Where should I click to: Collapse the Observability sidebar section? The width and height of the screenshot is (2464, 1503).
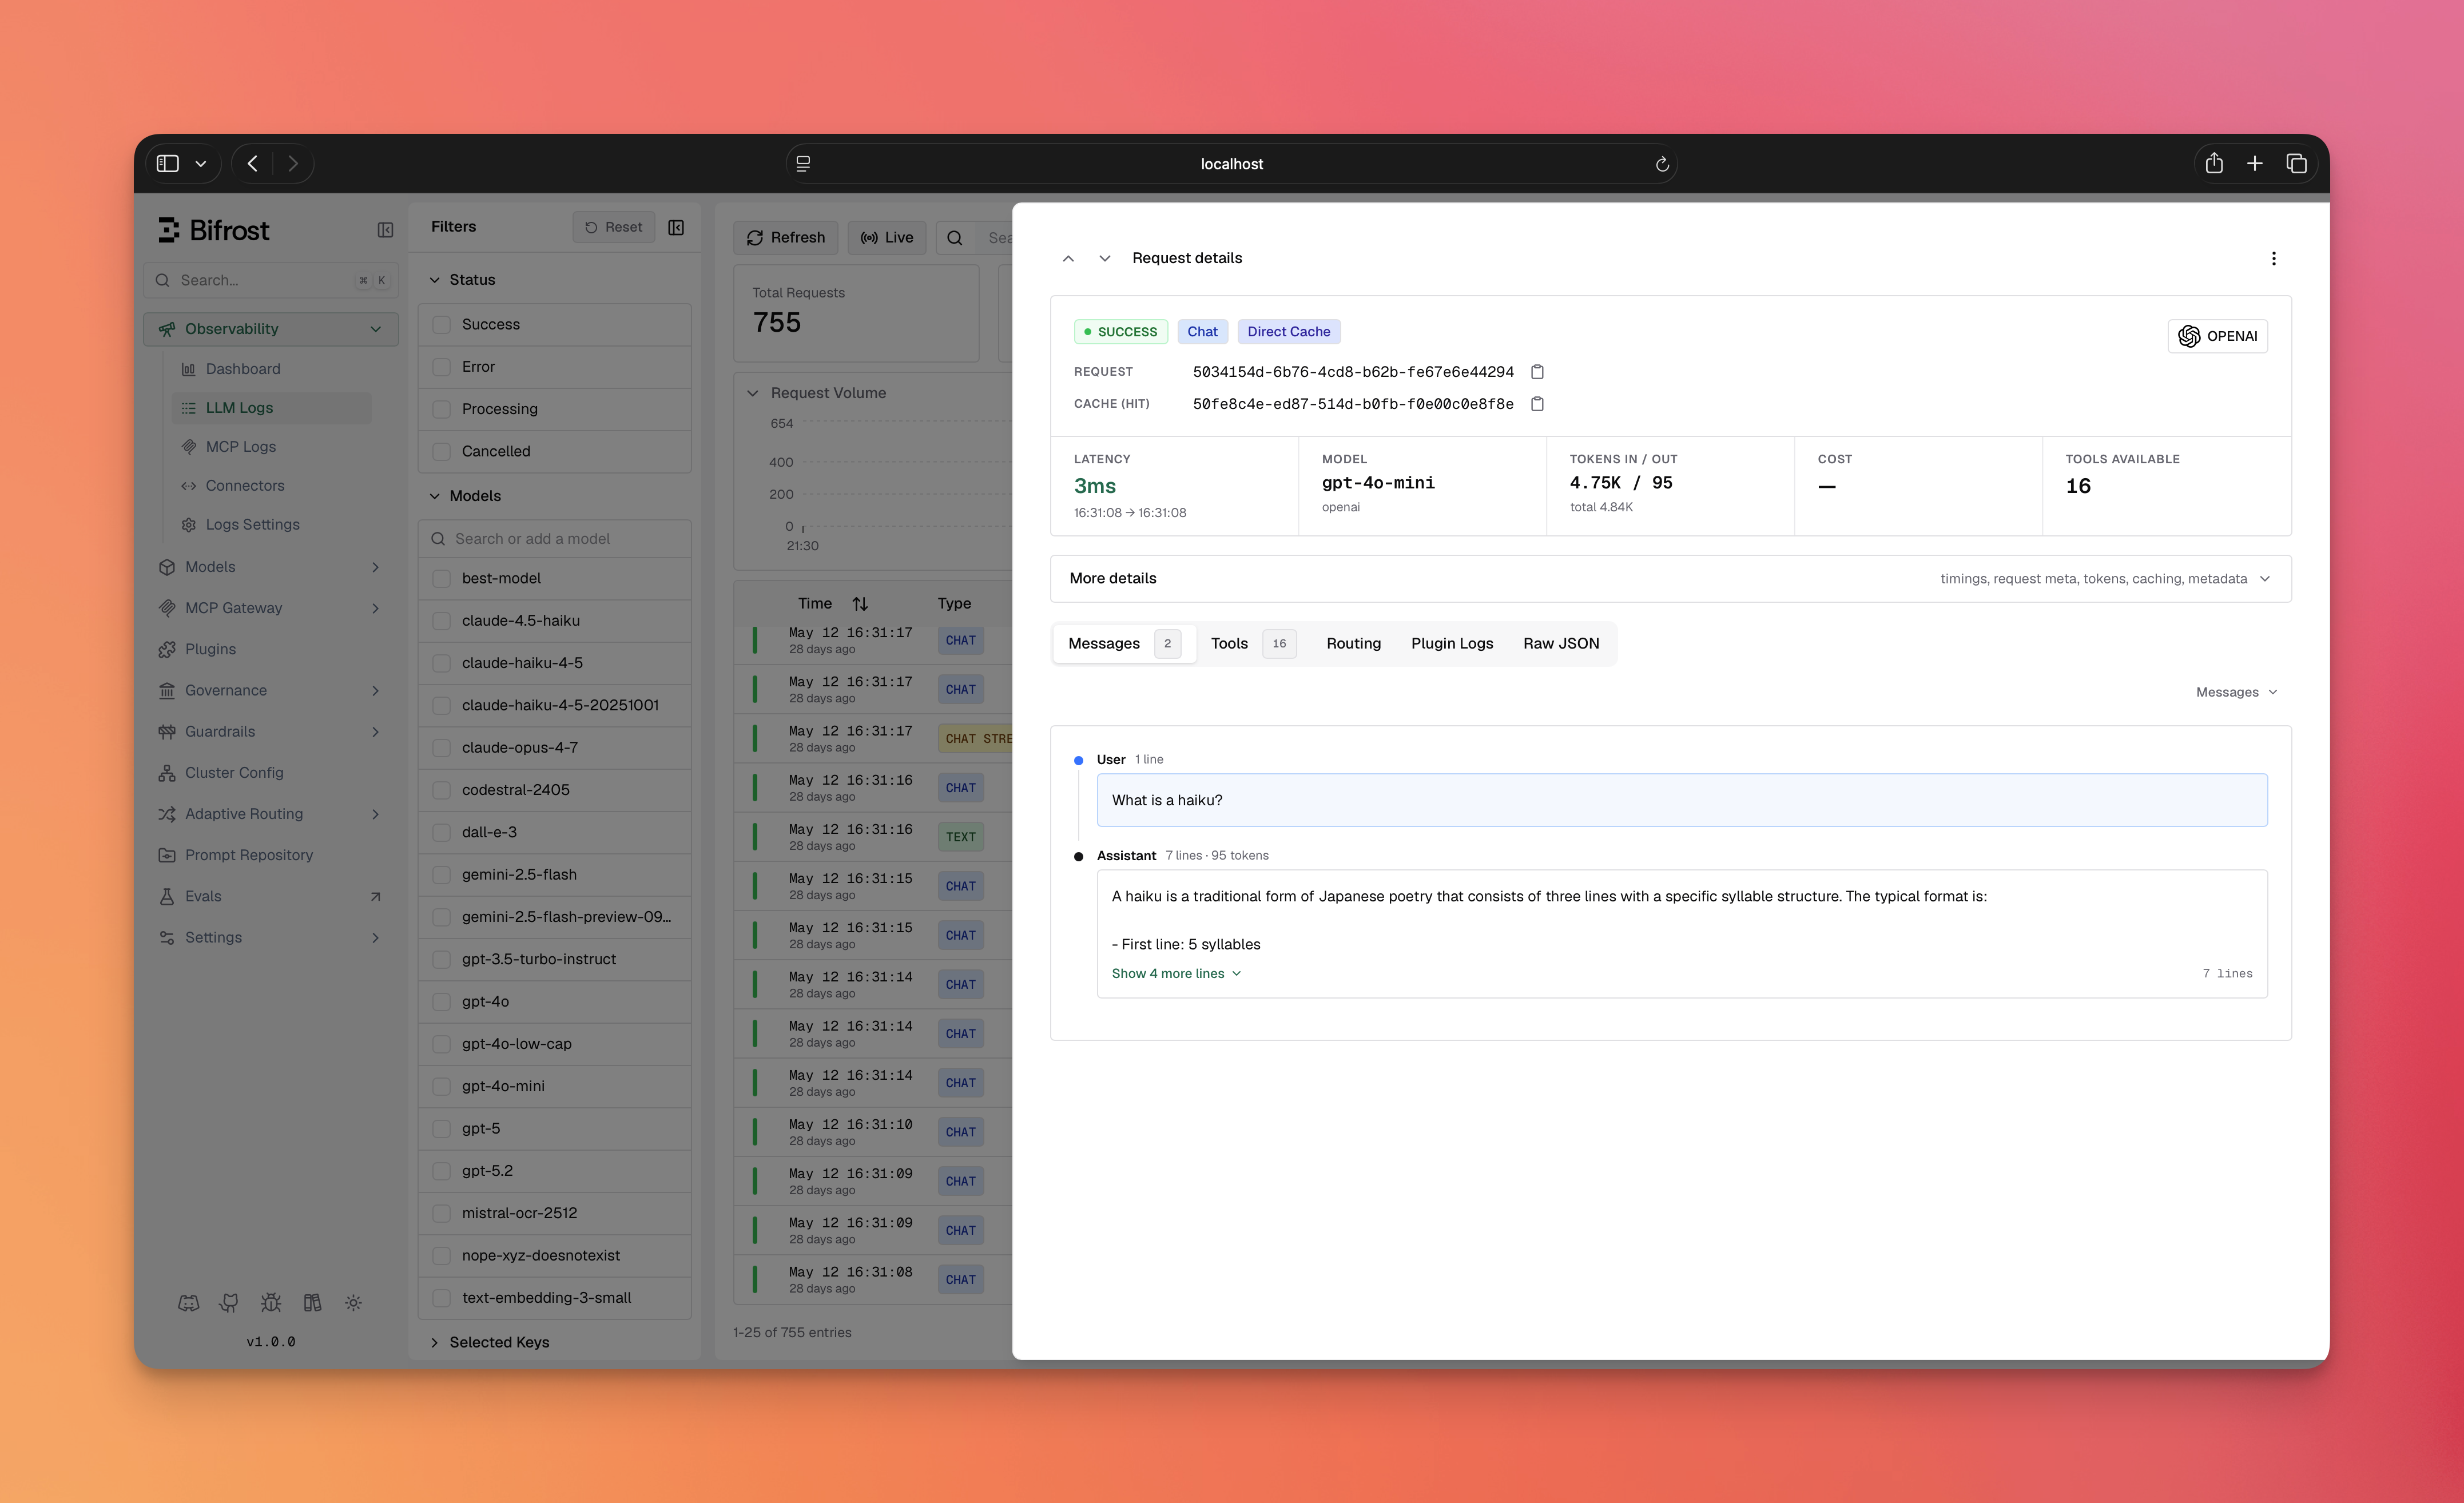[270, 329]
